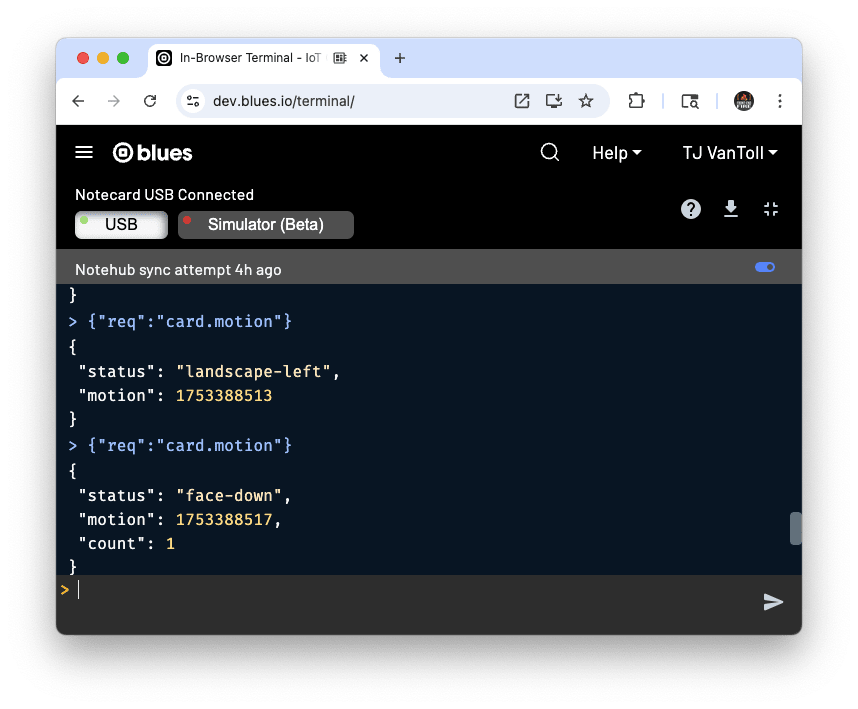Image resolution: width=858 pixels, height=709 pixels.
Task: Click the address bar URL dev.blues.io/terminal/
Action: click(x=283, y=101)
